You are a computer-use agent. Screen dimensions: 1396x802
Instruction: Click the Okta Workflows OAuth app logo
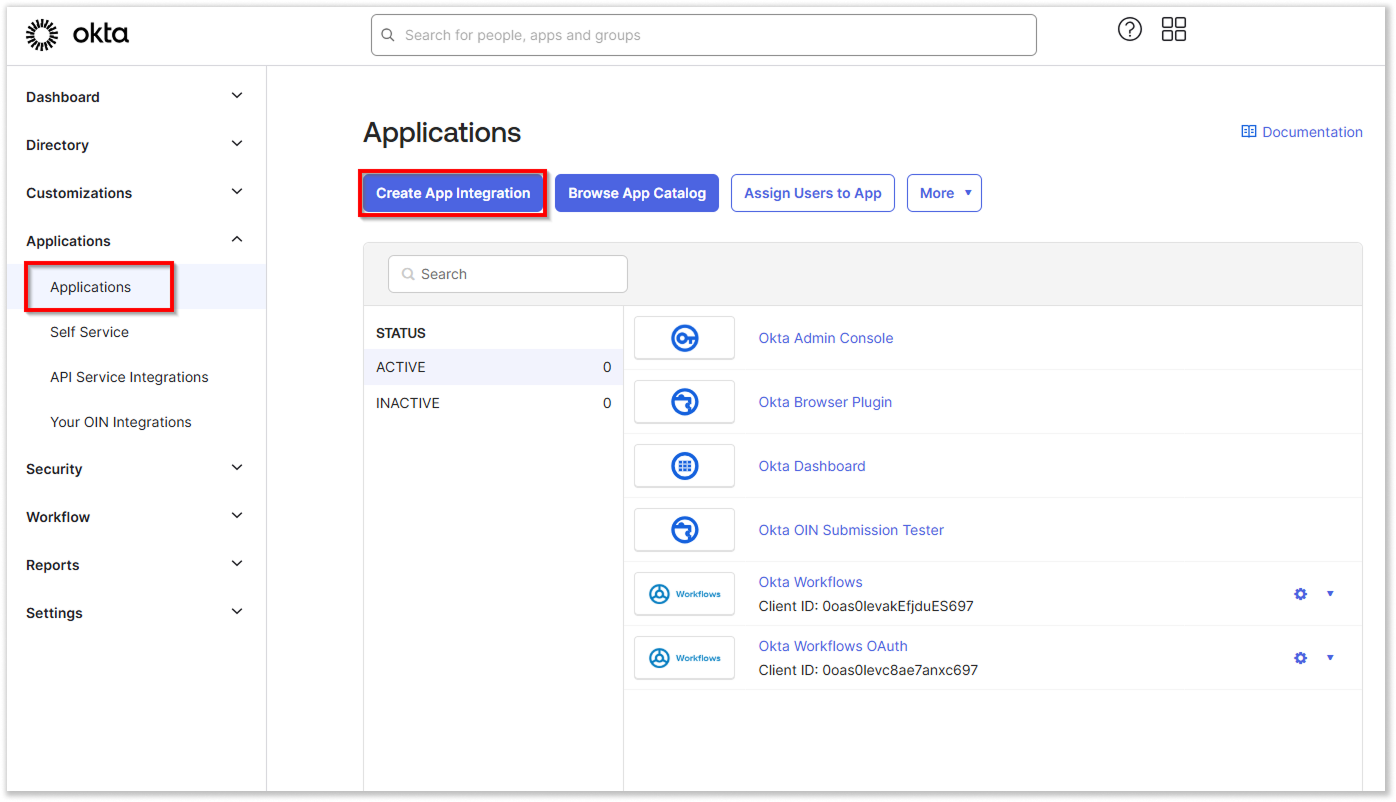tap(685, 658)
